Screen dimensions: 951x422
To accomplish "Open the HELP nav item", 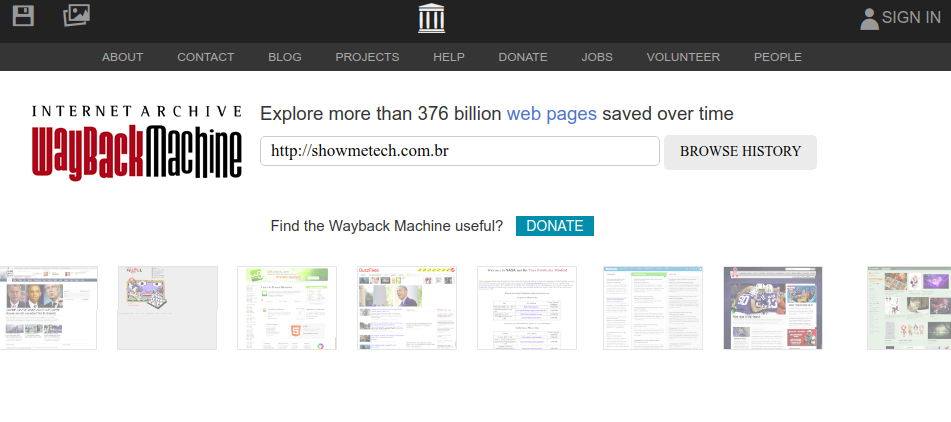I will point(448,57).
